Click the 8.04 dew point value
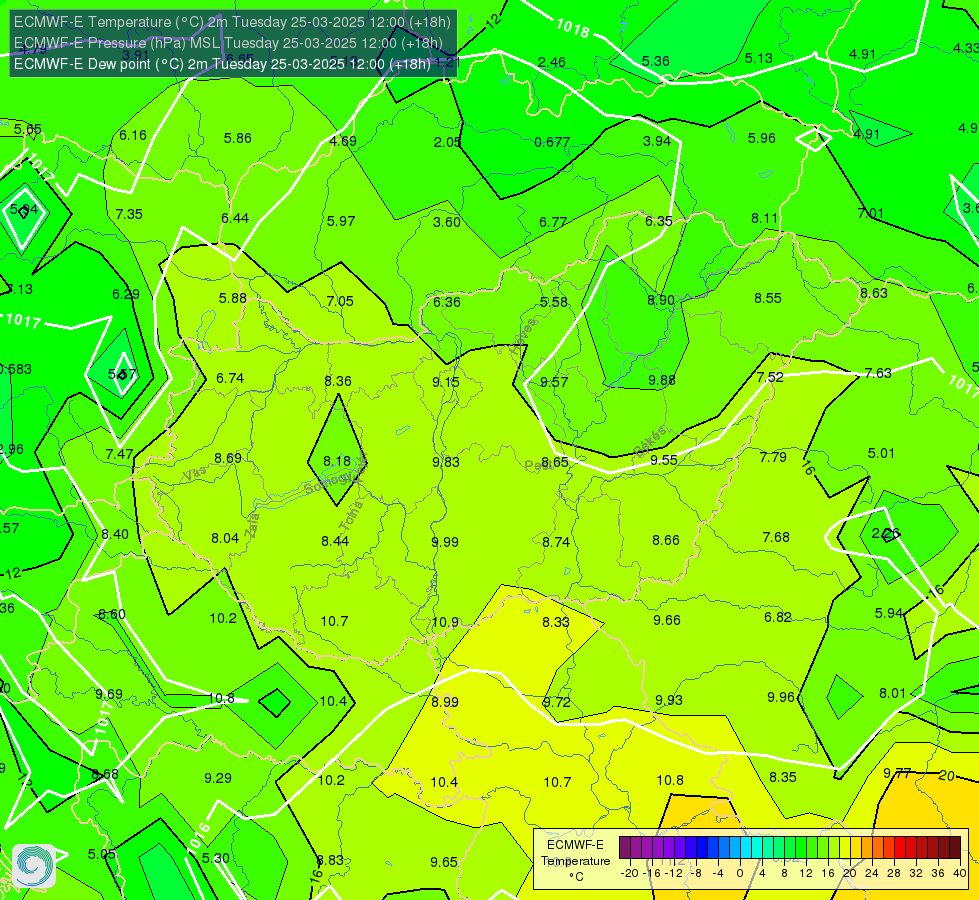Image resolution: width=979 pixels, height=900 pixels. click(225, 538)
